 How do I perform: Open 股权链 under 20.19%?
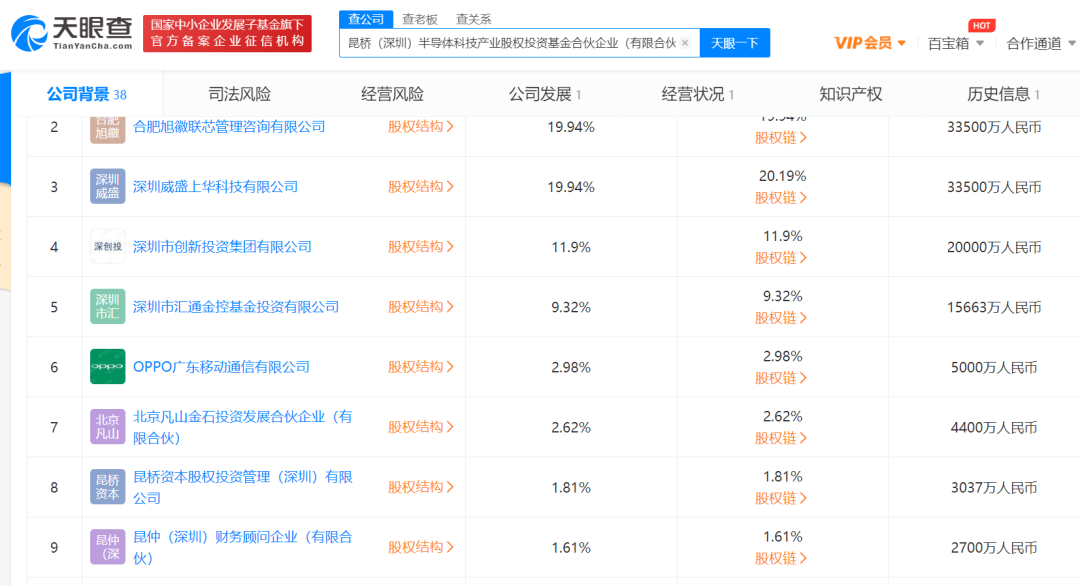[x=780, y=198]
